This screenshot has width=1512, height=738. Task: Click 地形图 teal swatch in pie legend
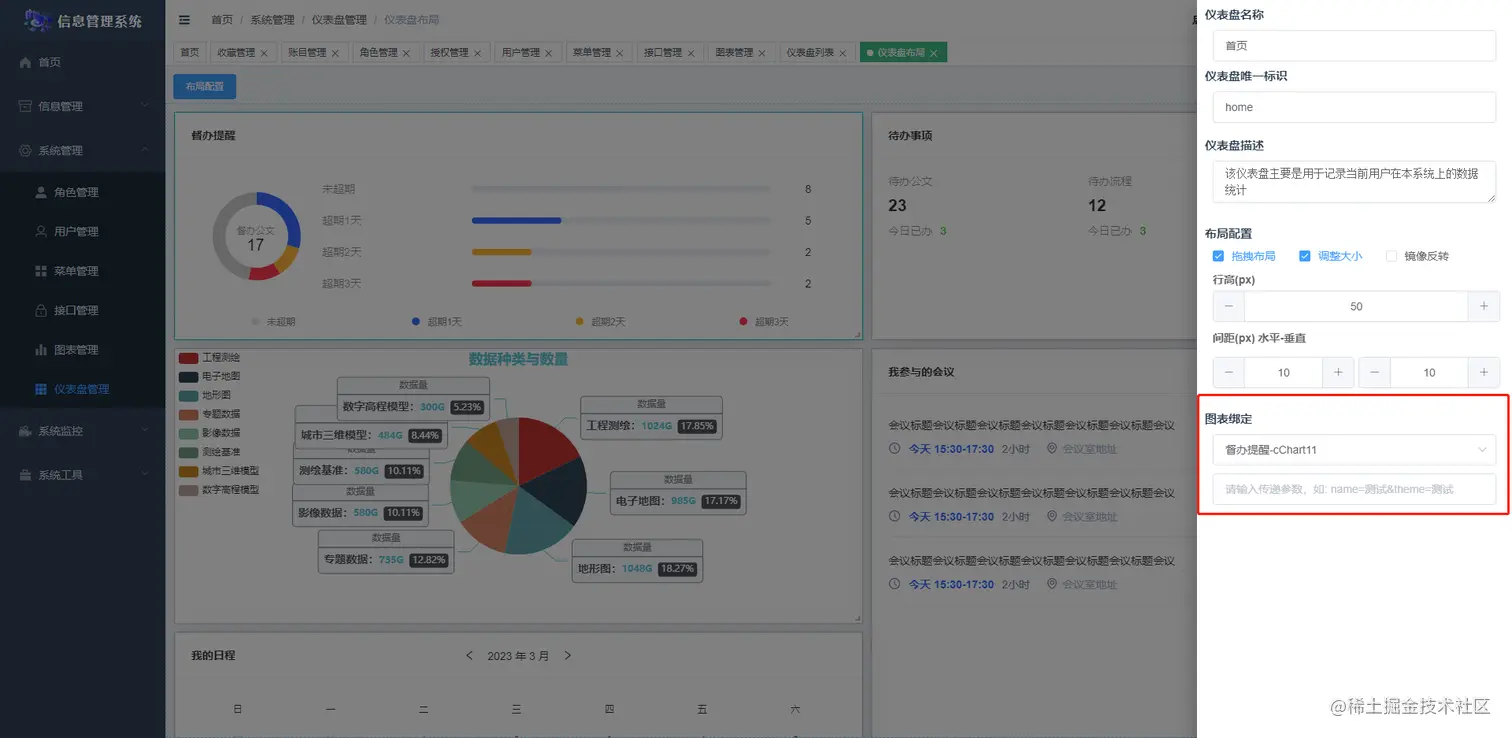tap(188, 395)
